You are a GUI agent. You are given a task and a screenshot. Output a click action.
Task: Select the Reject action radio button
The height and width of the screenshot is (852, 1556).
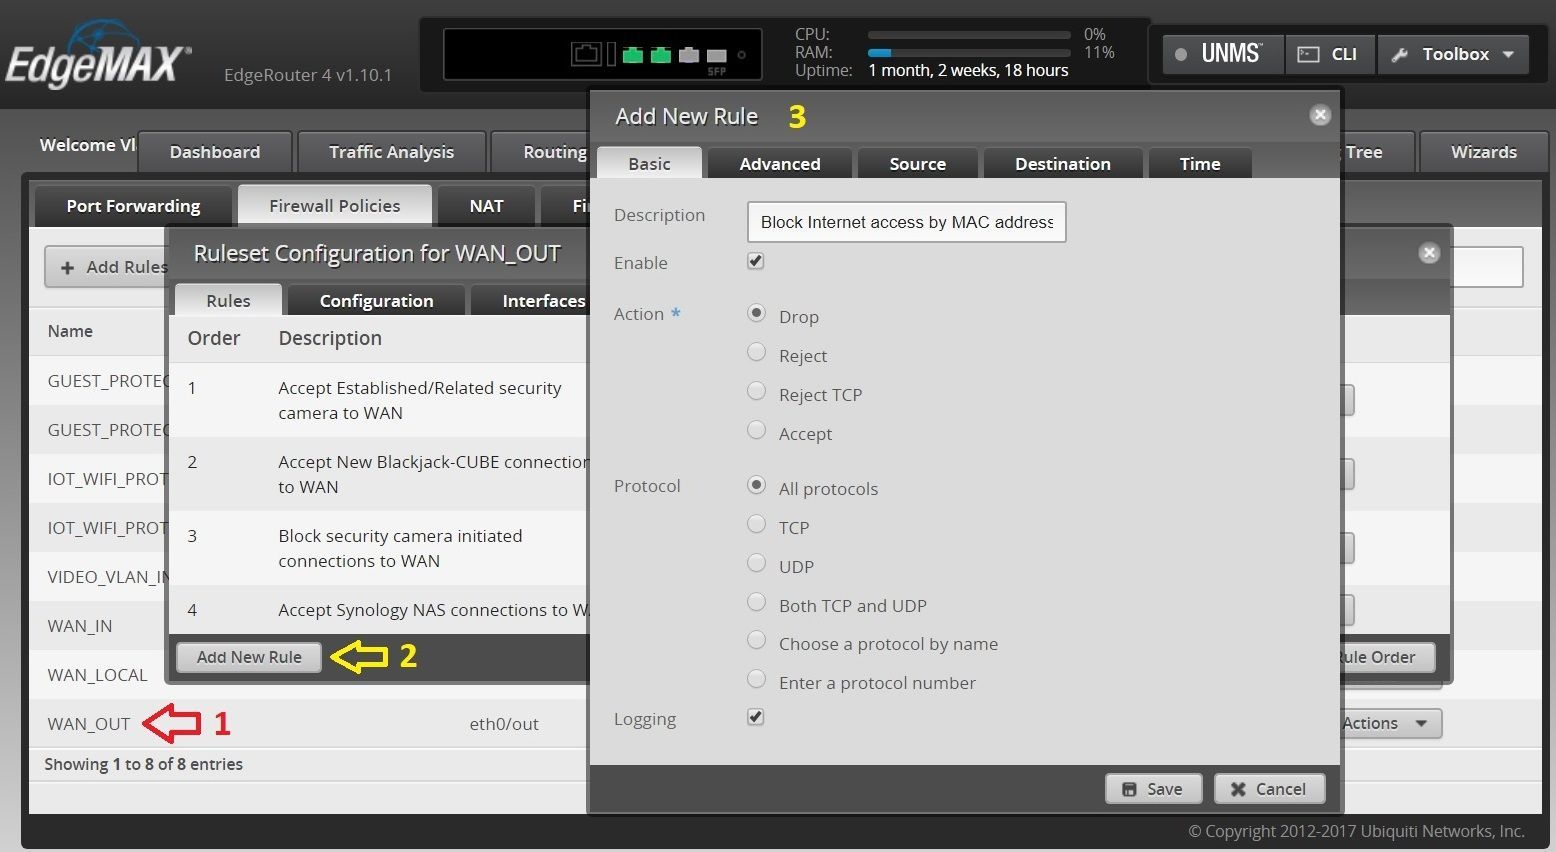click(x=757, y=353)
